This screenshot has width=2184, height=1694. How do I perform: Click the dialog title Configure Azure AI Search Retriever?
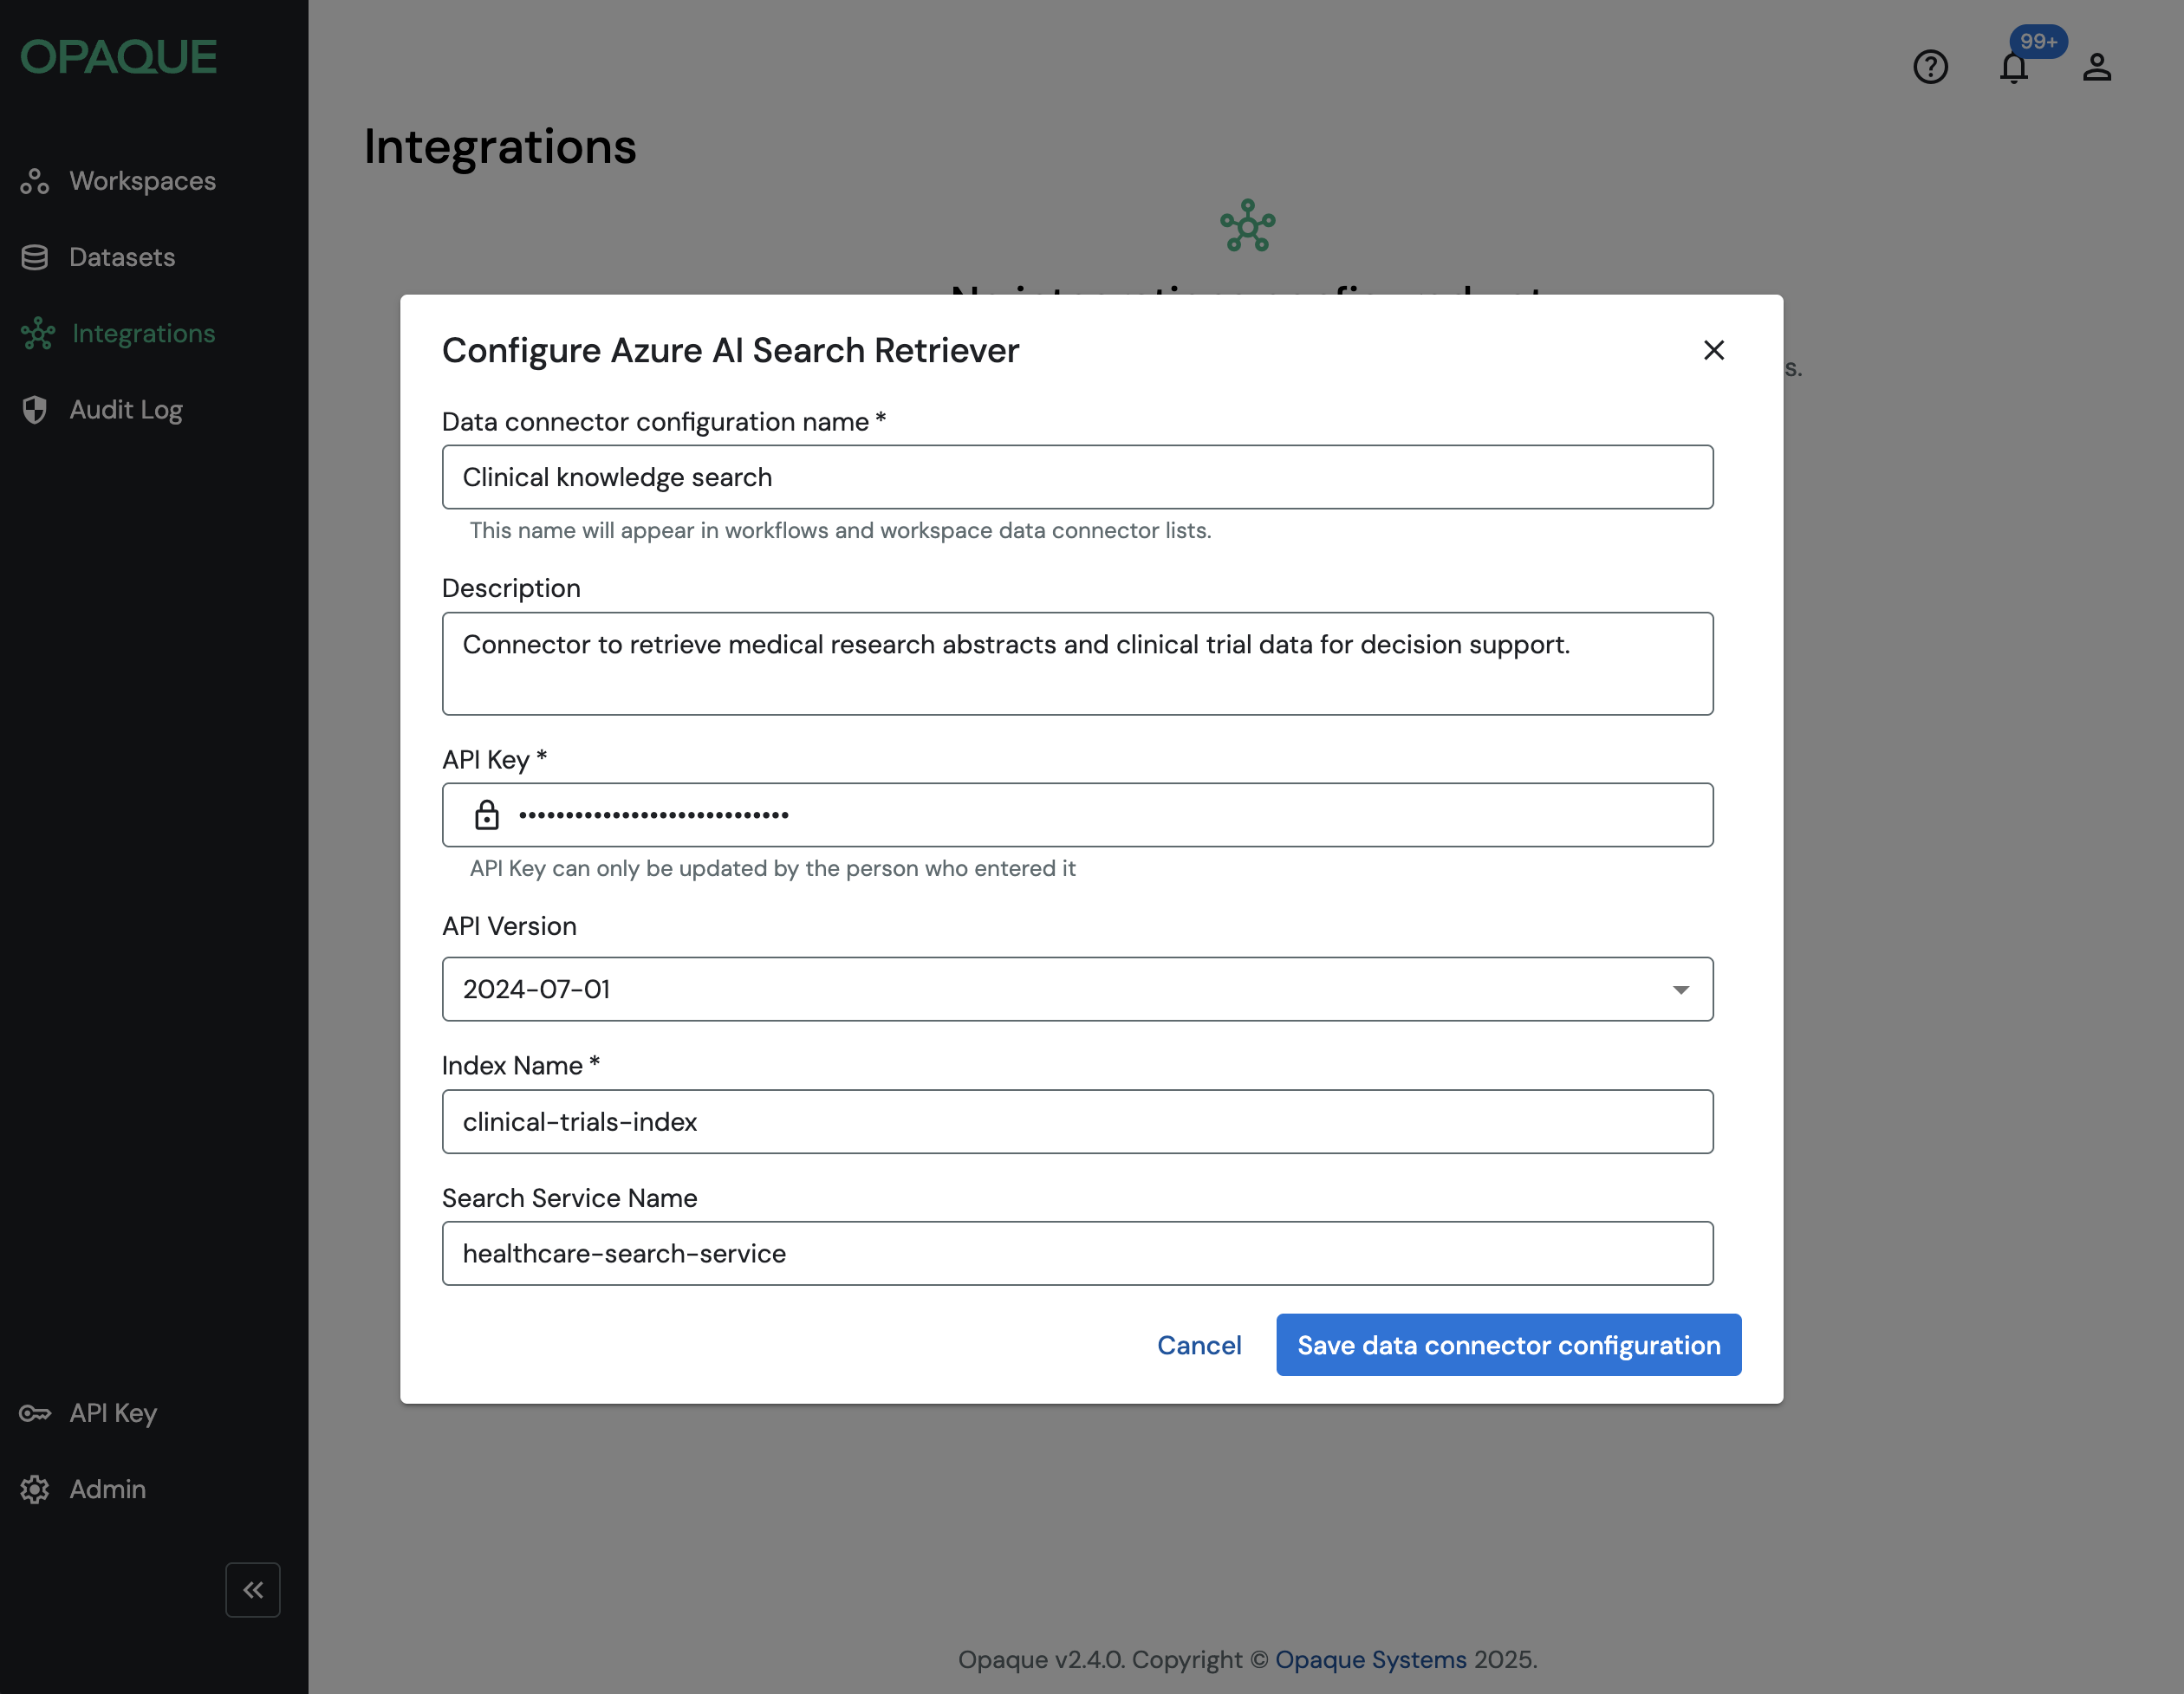(730, 351)
